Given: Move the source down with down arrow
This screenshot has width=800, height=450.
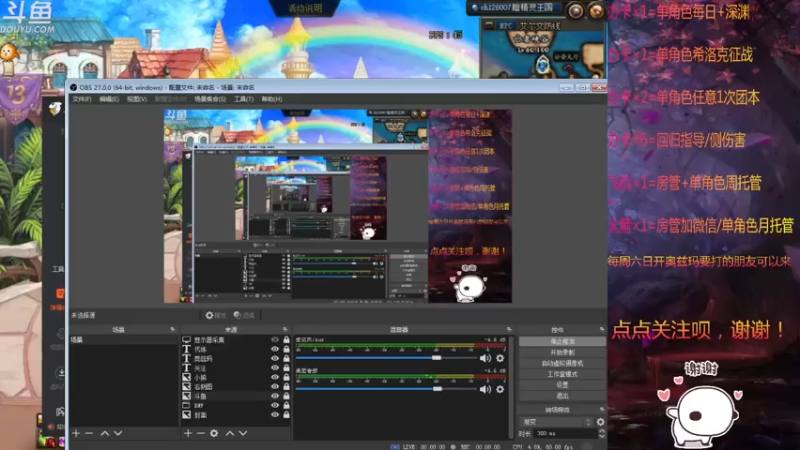Looking at the screenshot, I should point(243,433).
